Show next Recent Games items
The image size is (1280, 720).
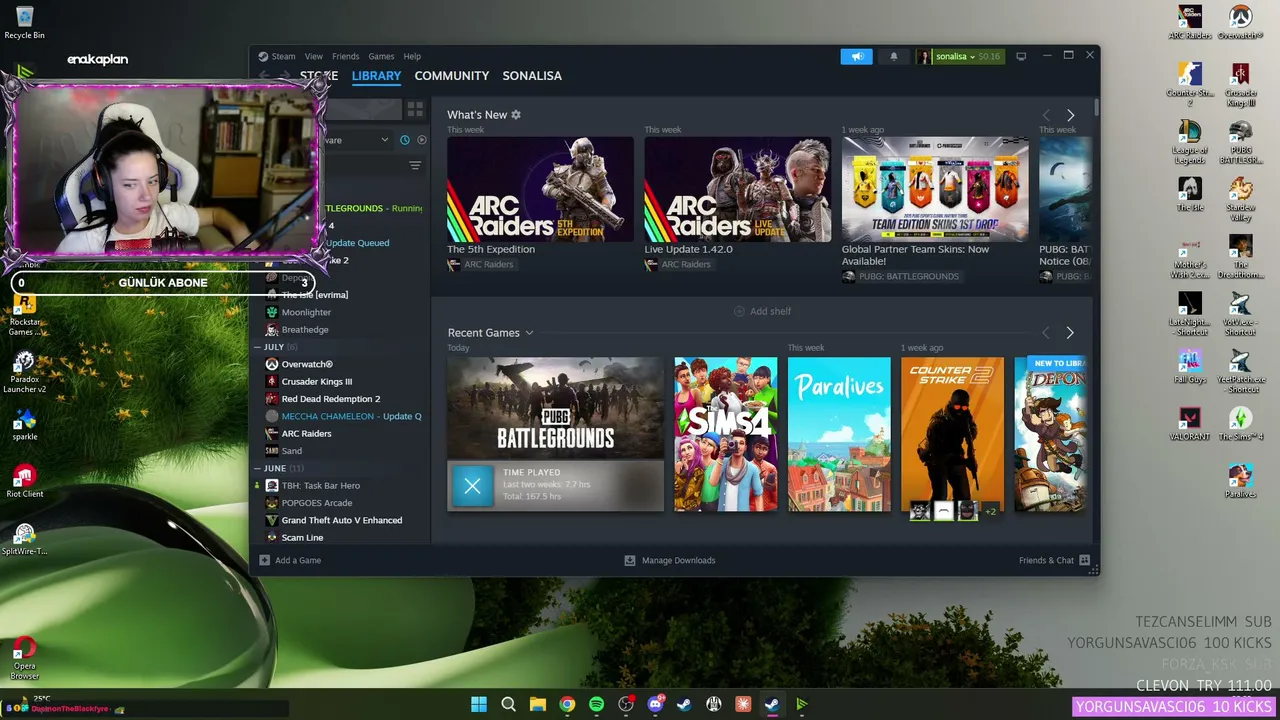(1070, 333)
